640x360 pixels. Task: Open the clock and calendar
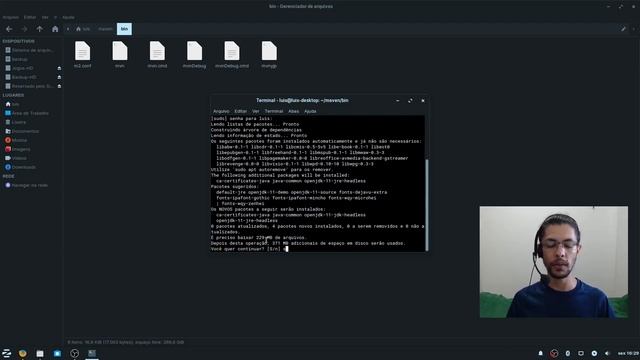tap(628, 353)
